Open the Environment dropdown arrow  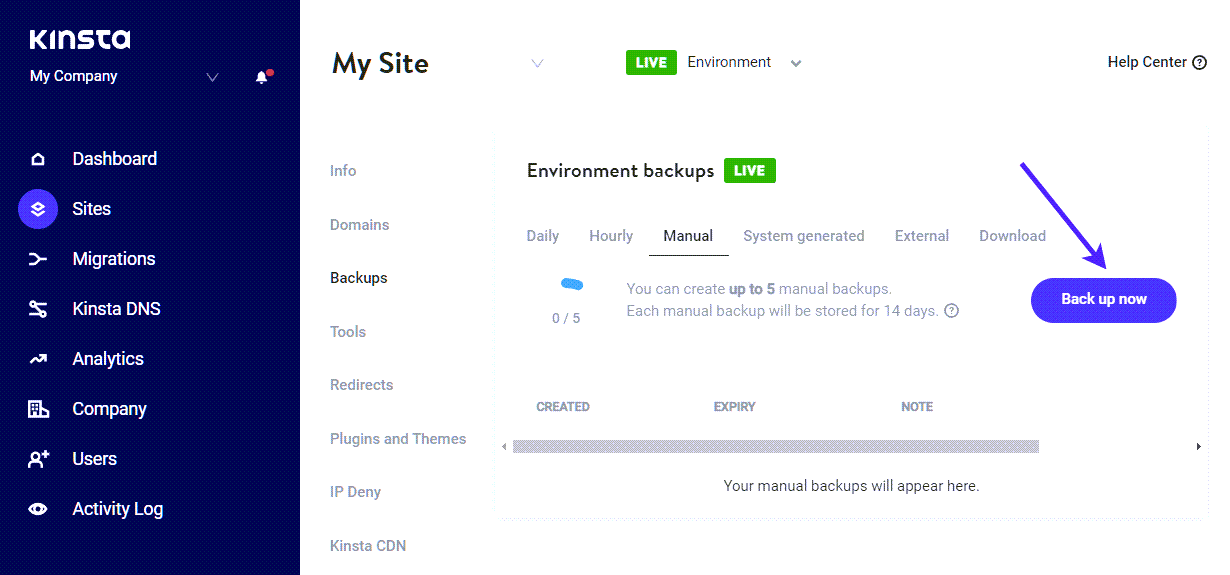pos(796,63)
